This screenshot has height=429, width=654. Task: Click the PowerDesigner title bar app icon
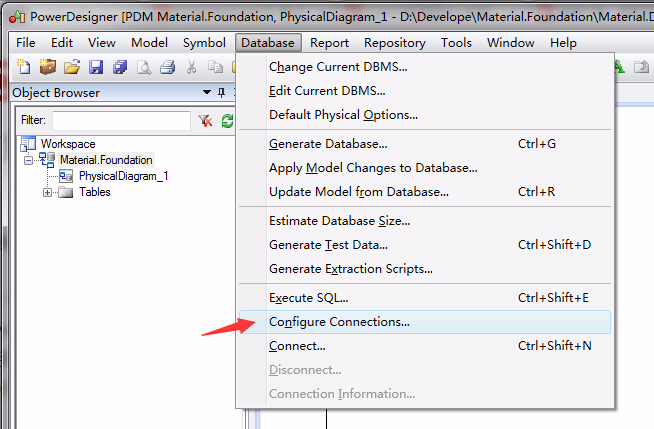17,17
